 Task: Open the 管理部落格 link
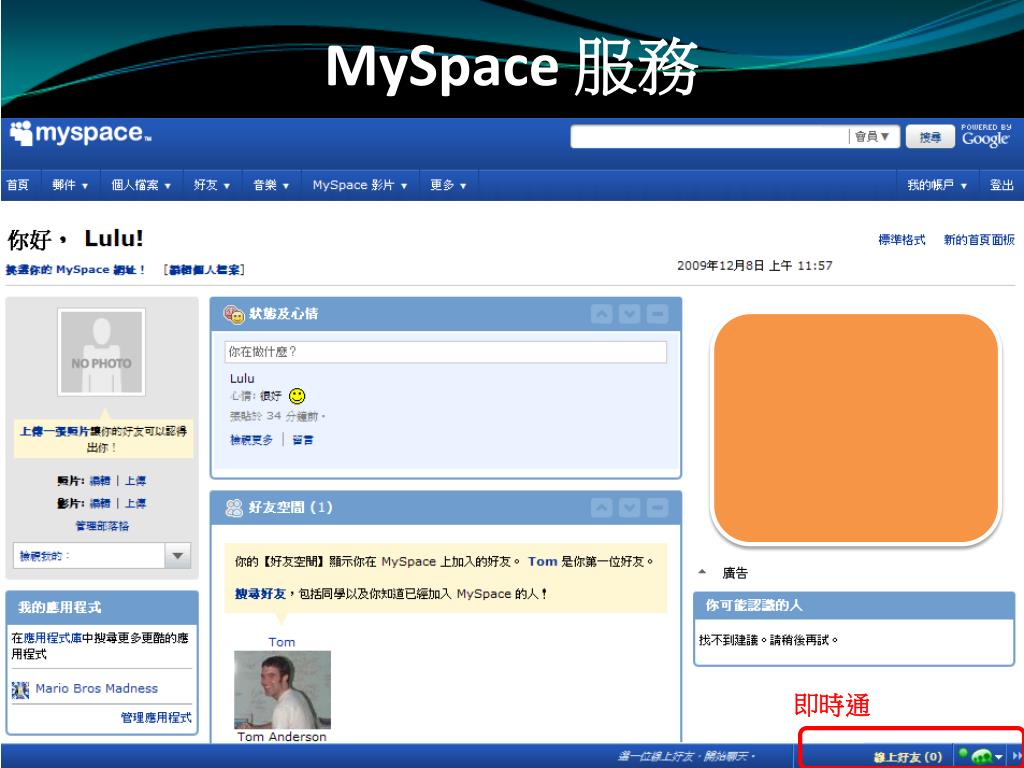103,526
